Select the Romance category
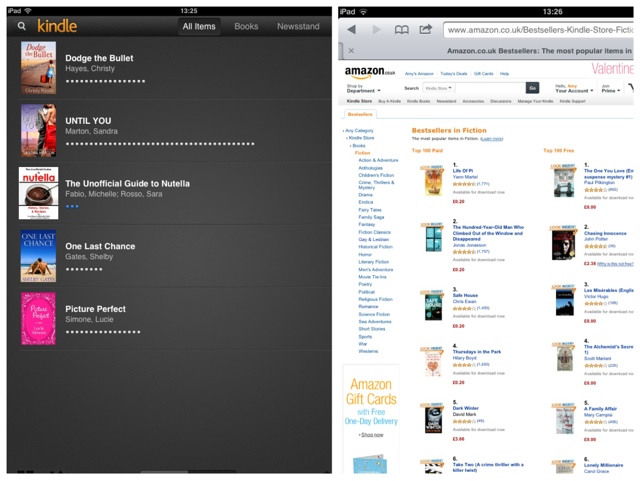 click(368, 306)
